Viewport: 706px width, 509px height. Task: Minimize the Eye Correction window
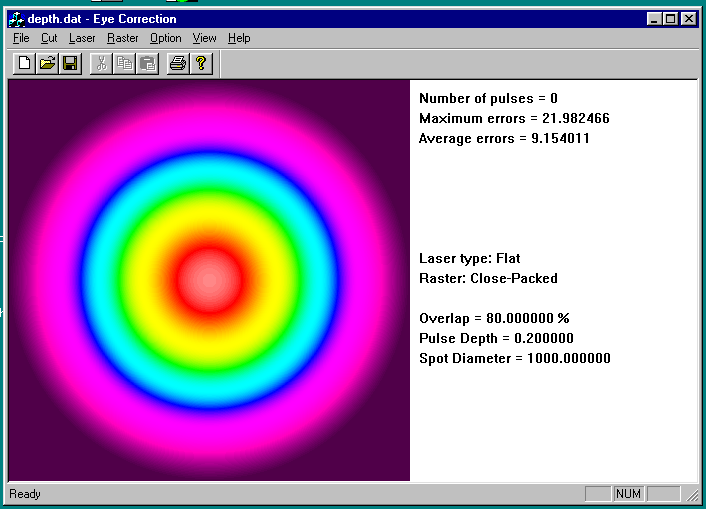(654, 19)
